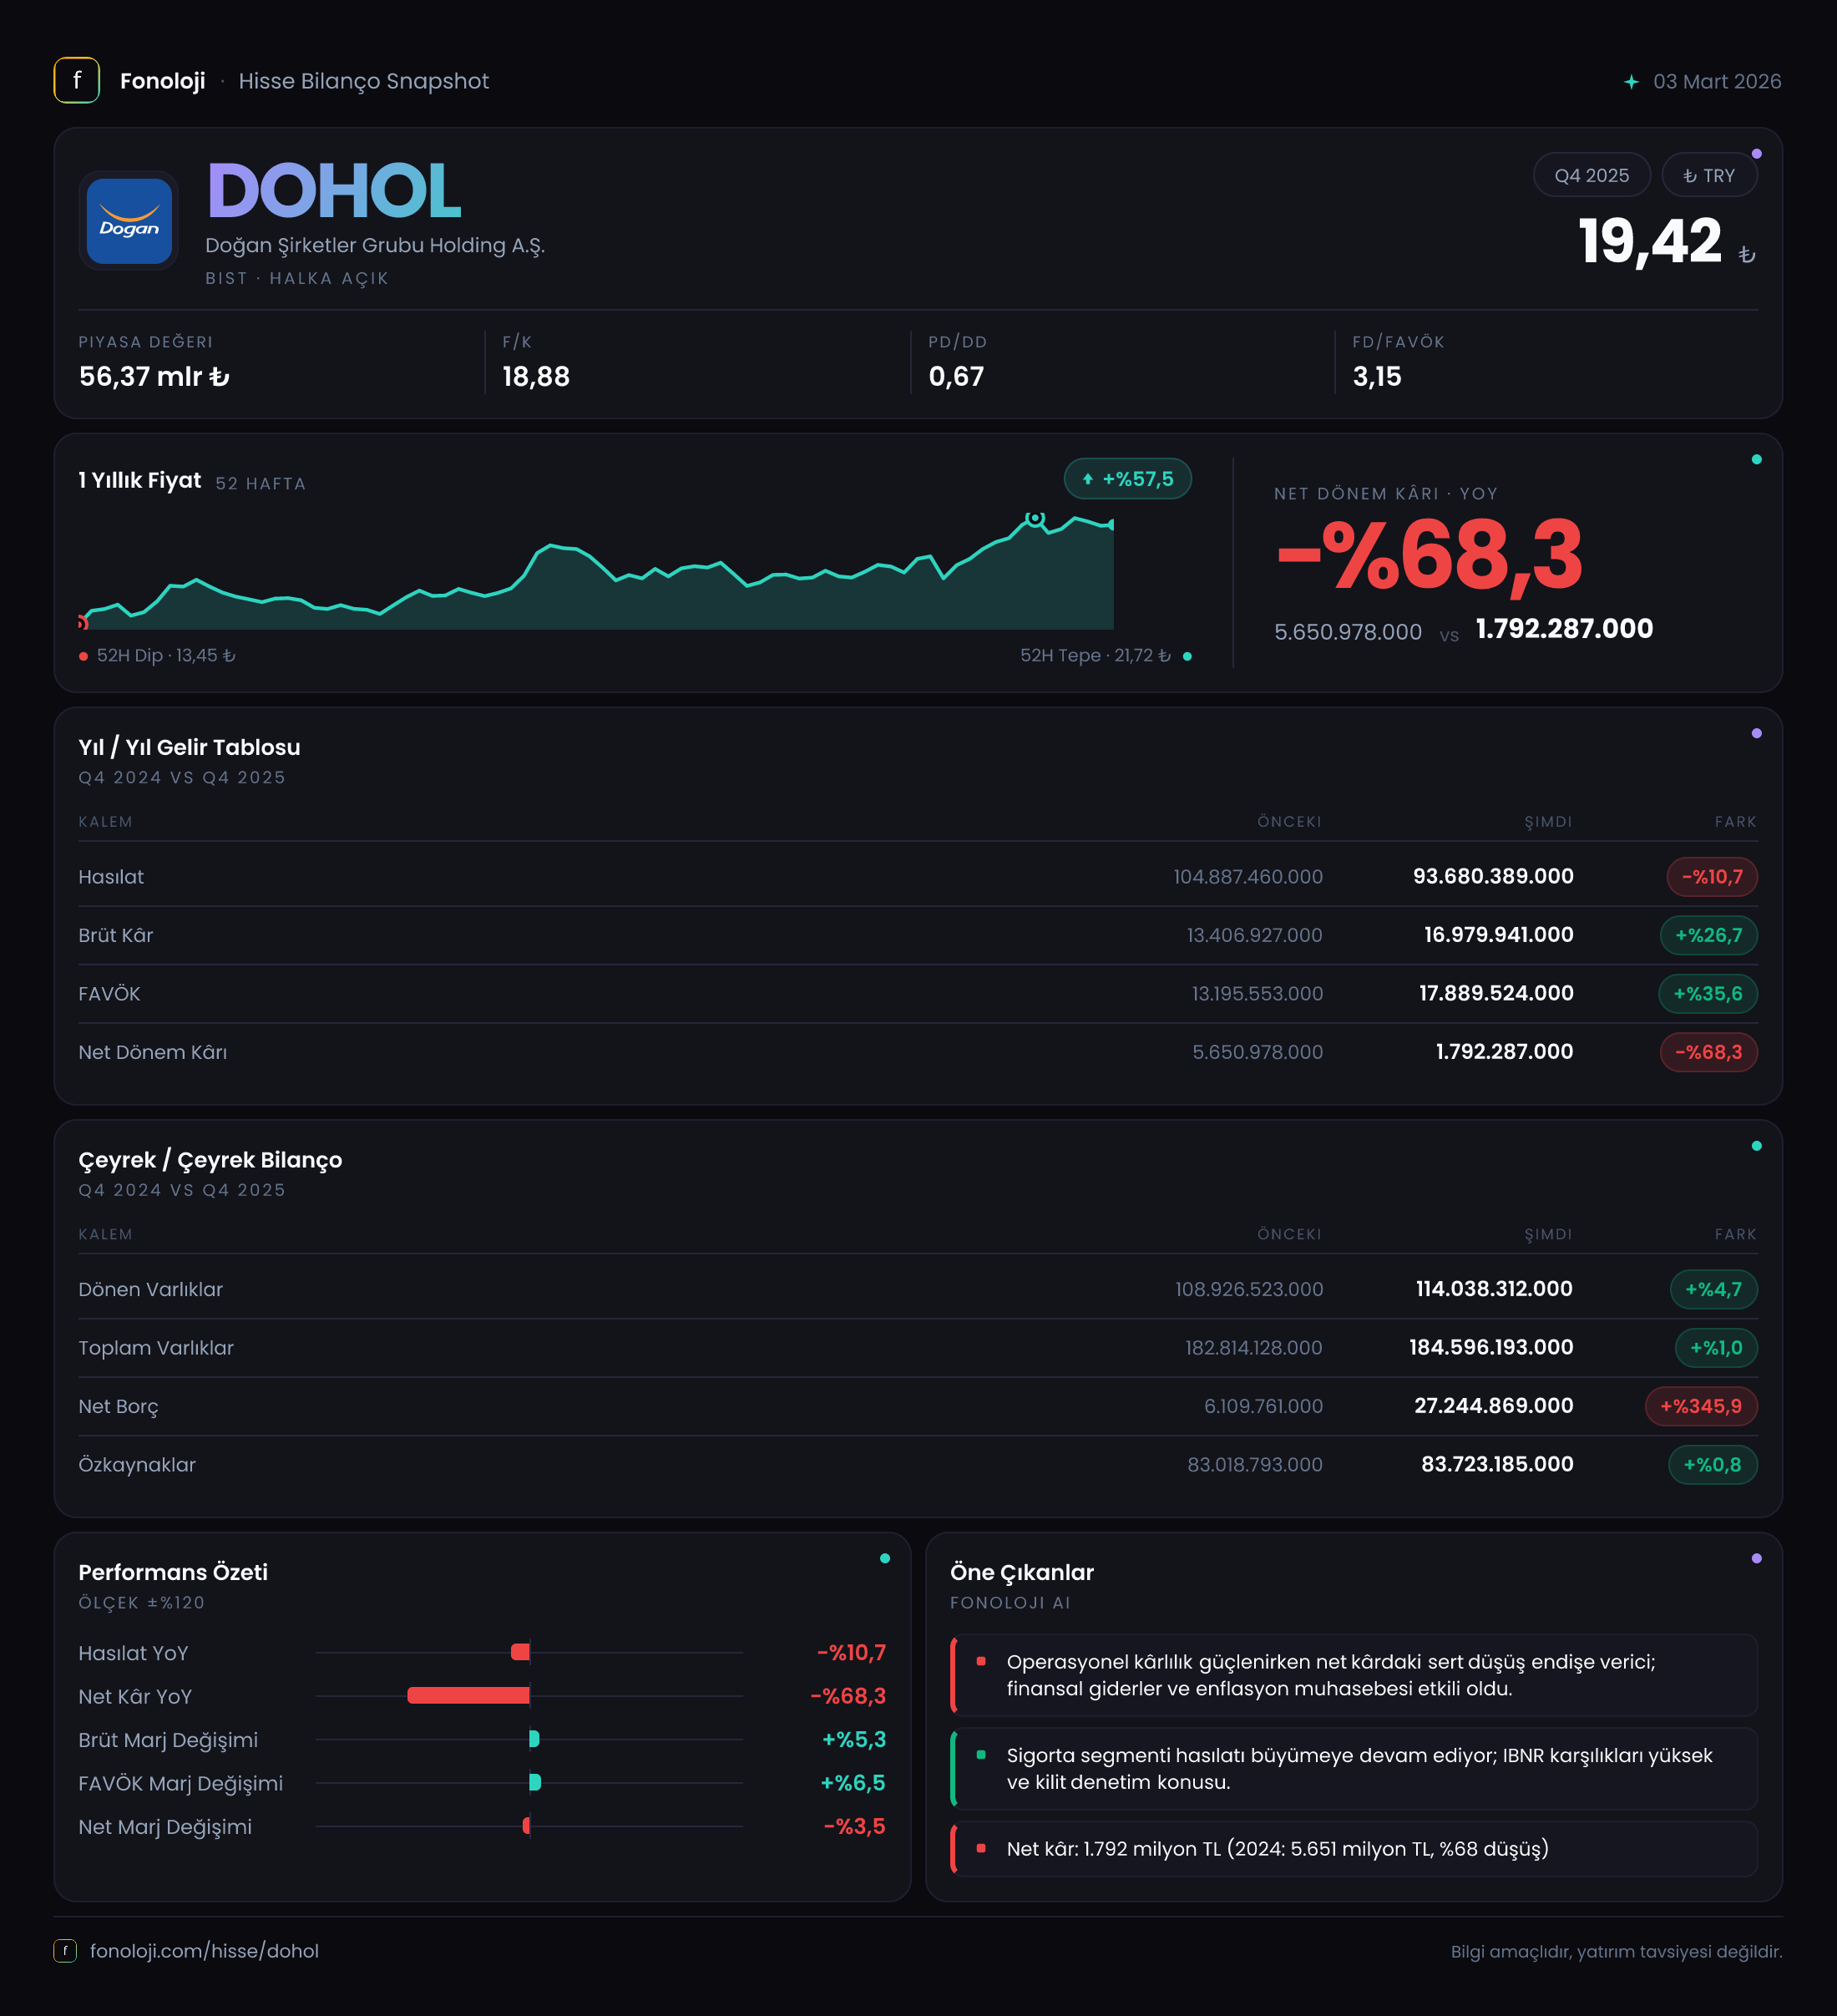This screenshot has height=2016, width=1837.
Task: Click the Piyasa Değeri 56,37 mlr value
Action: 154,377
